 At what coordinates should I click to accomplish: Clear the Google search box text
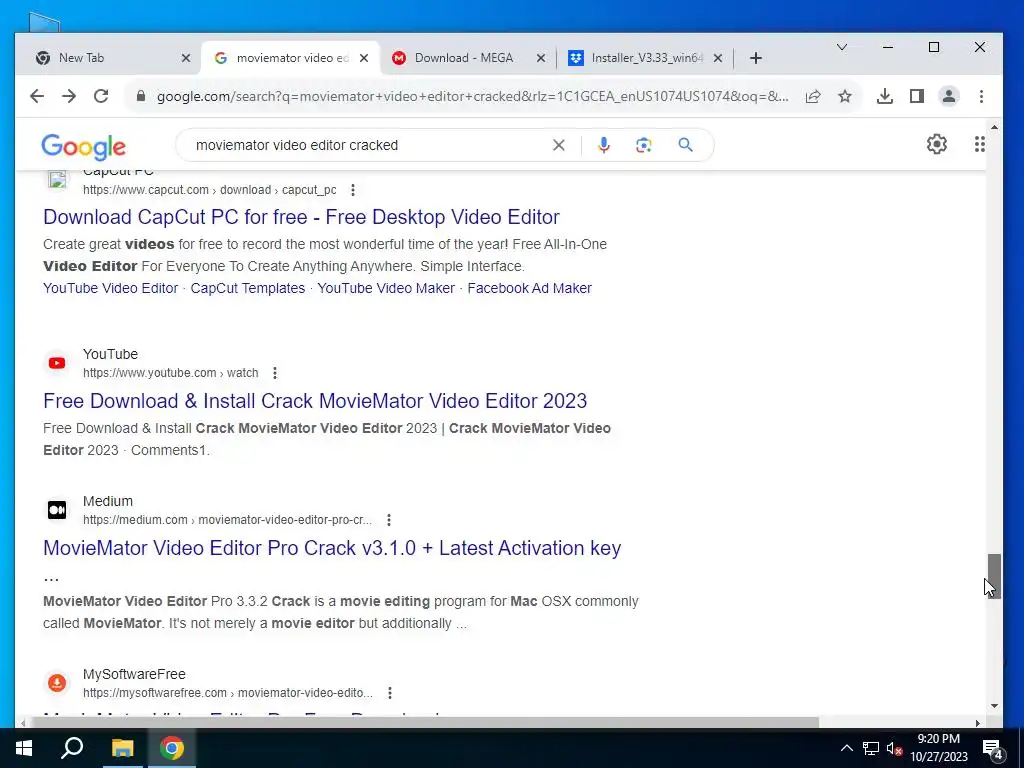pos(559,145)
